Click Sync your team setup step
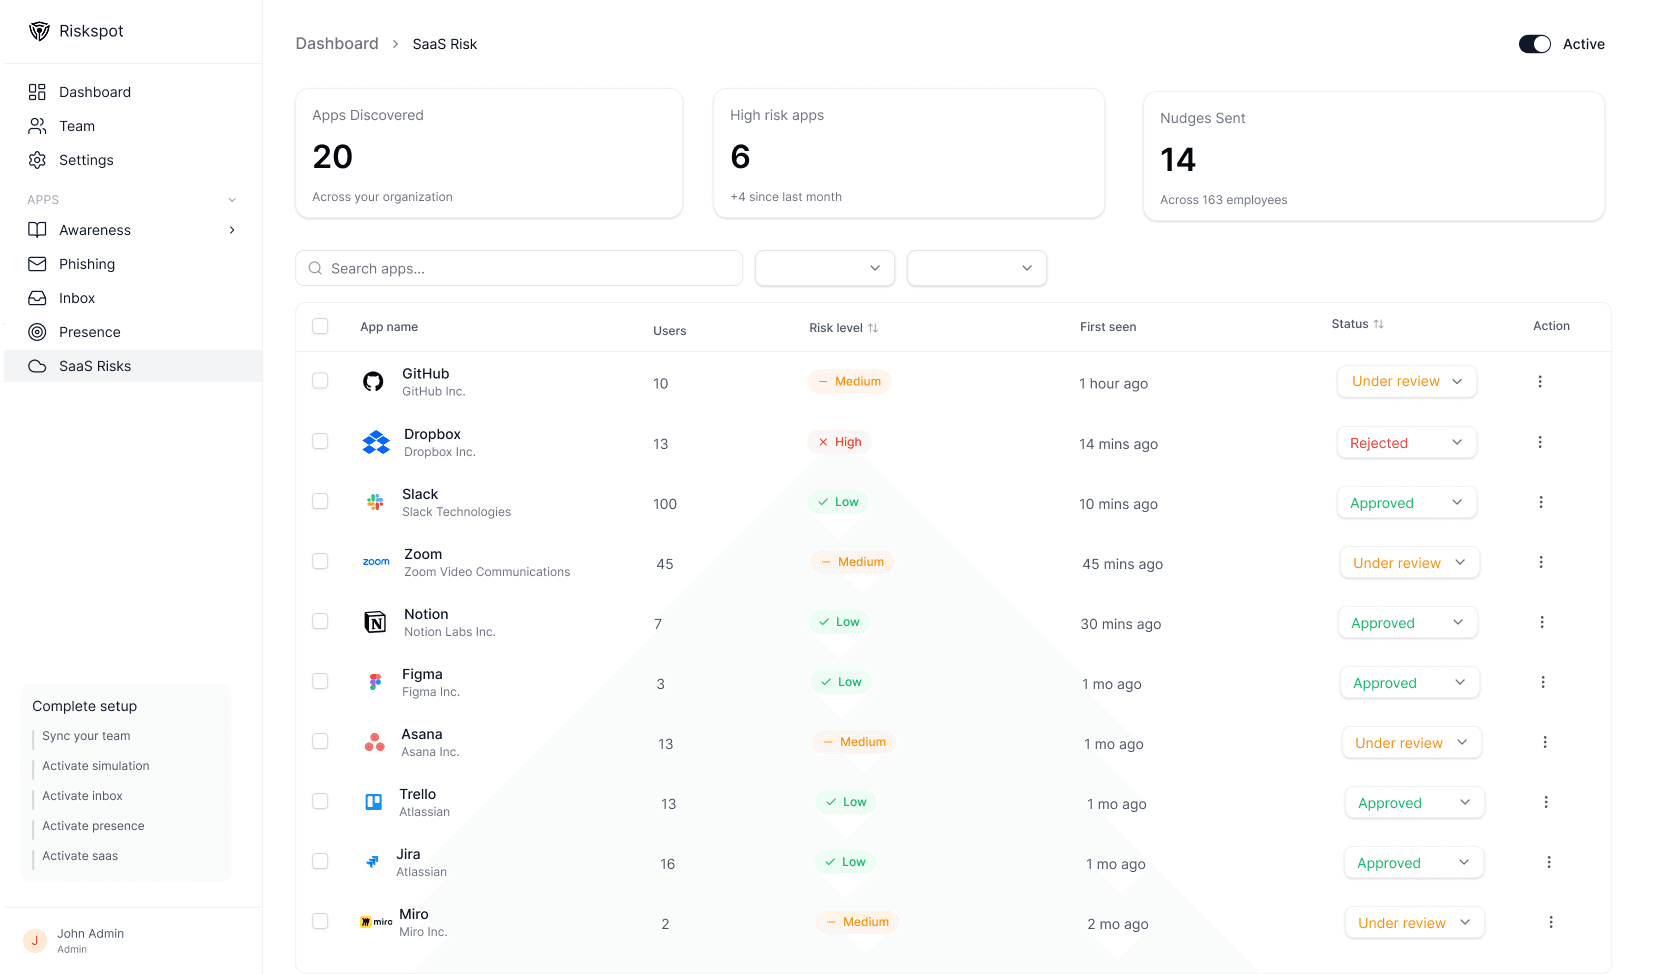Screen dimensions: 1659x974 click(x=86, y=736)
